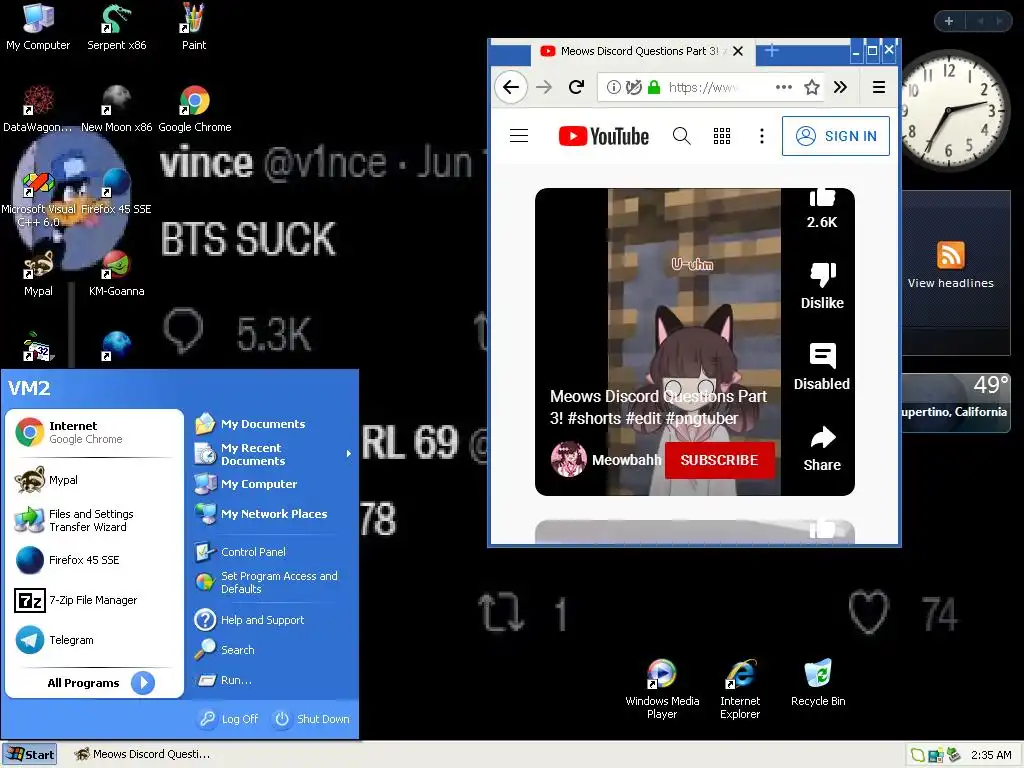Expand My Recent Documents submenu

point(273,454)
